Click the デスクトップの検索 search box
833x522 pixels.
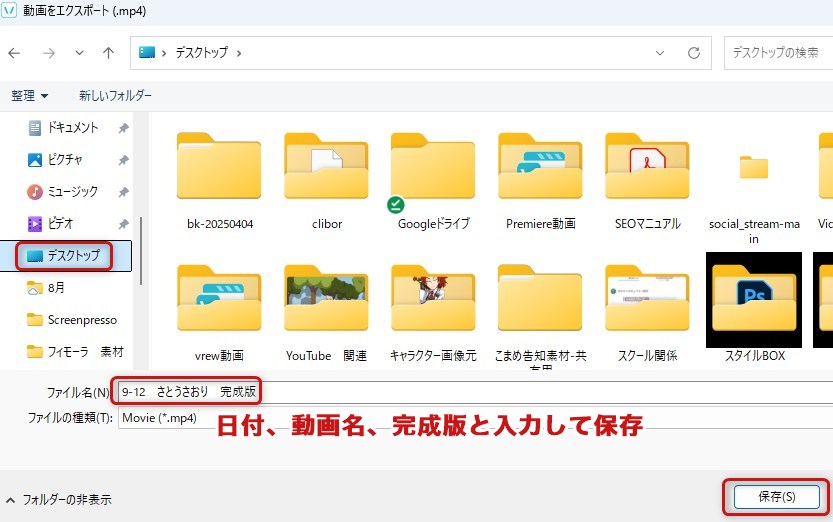click(775, 53)
